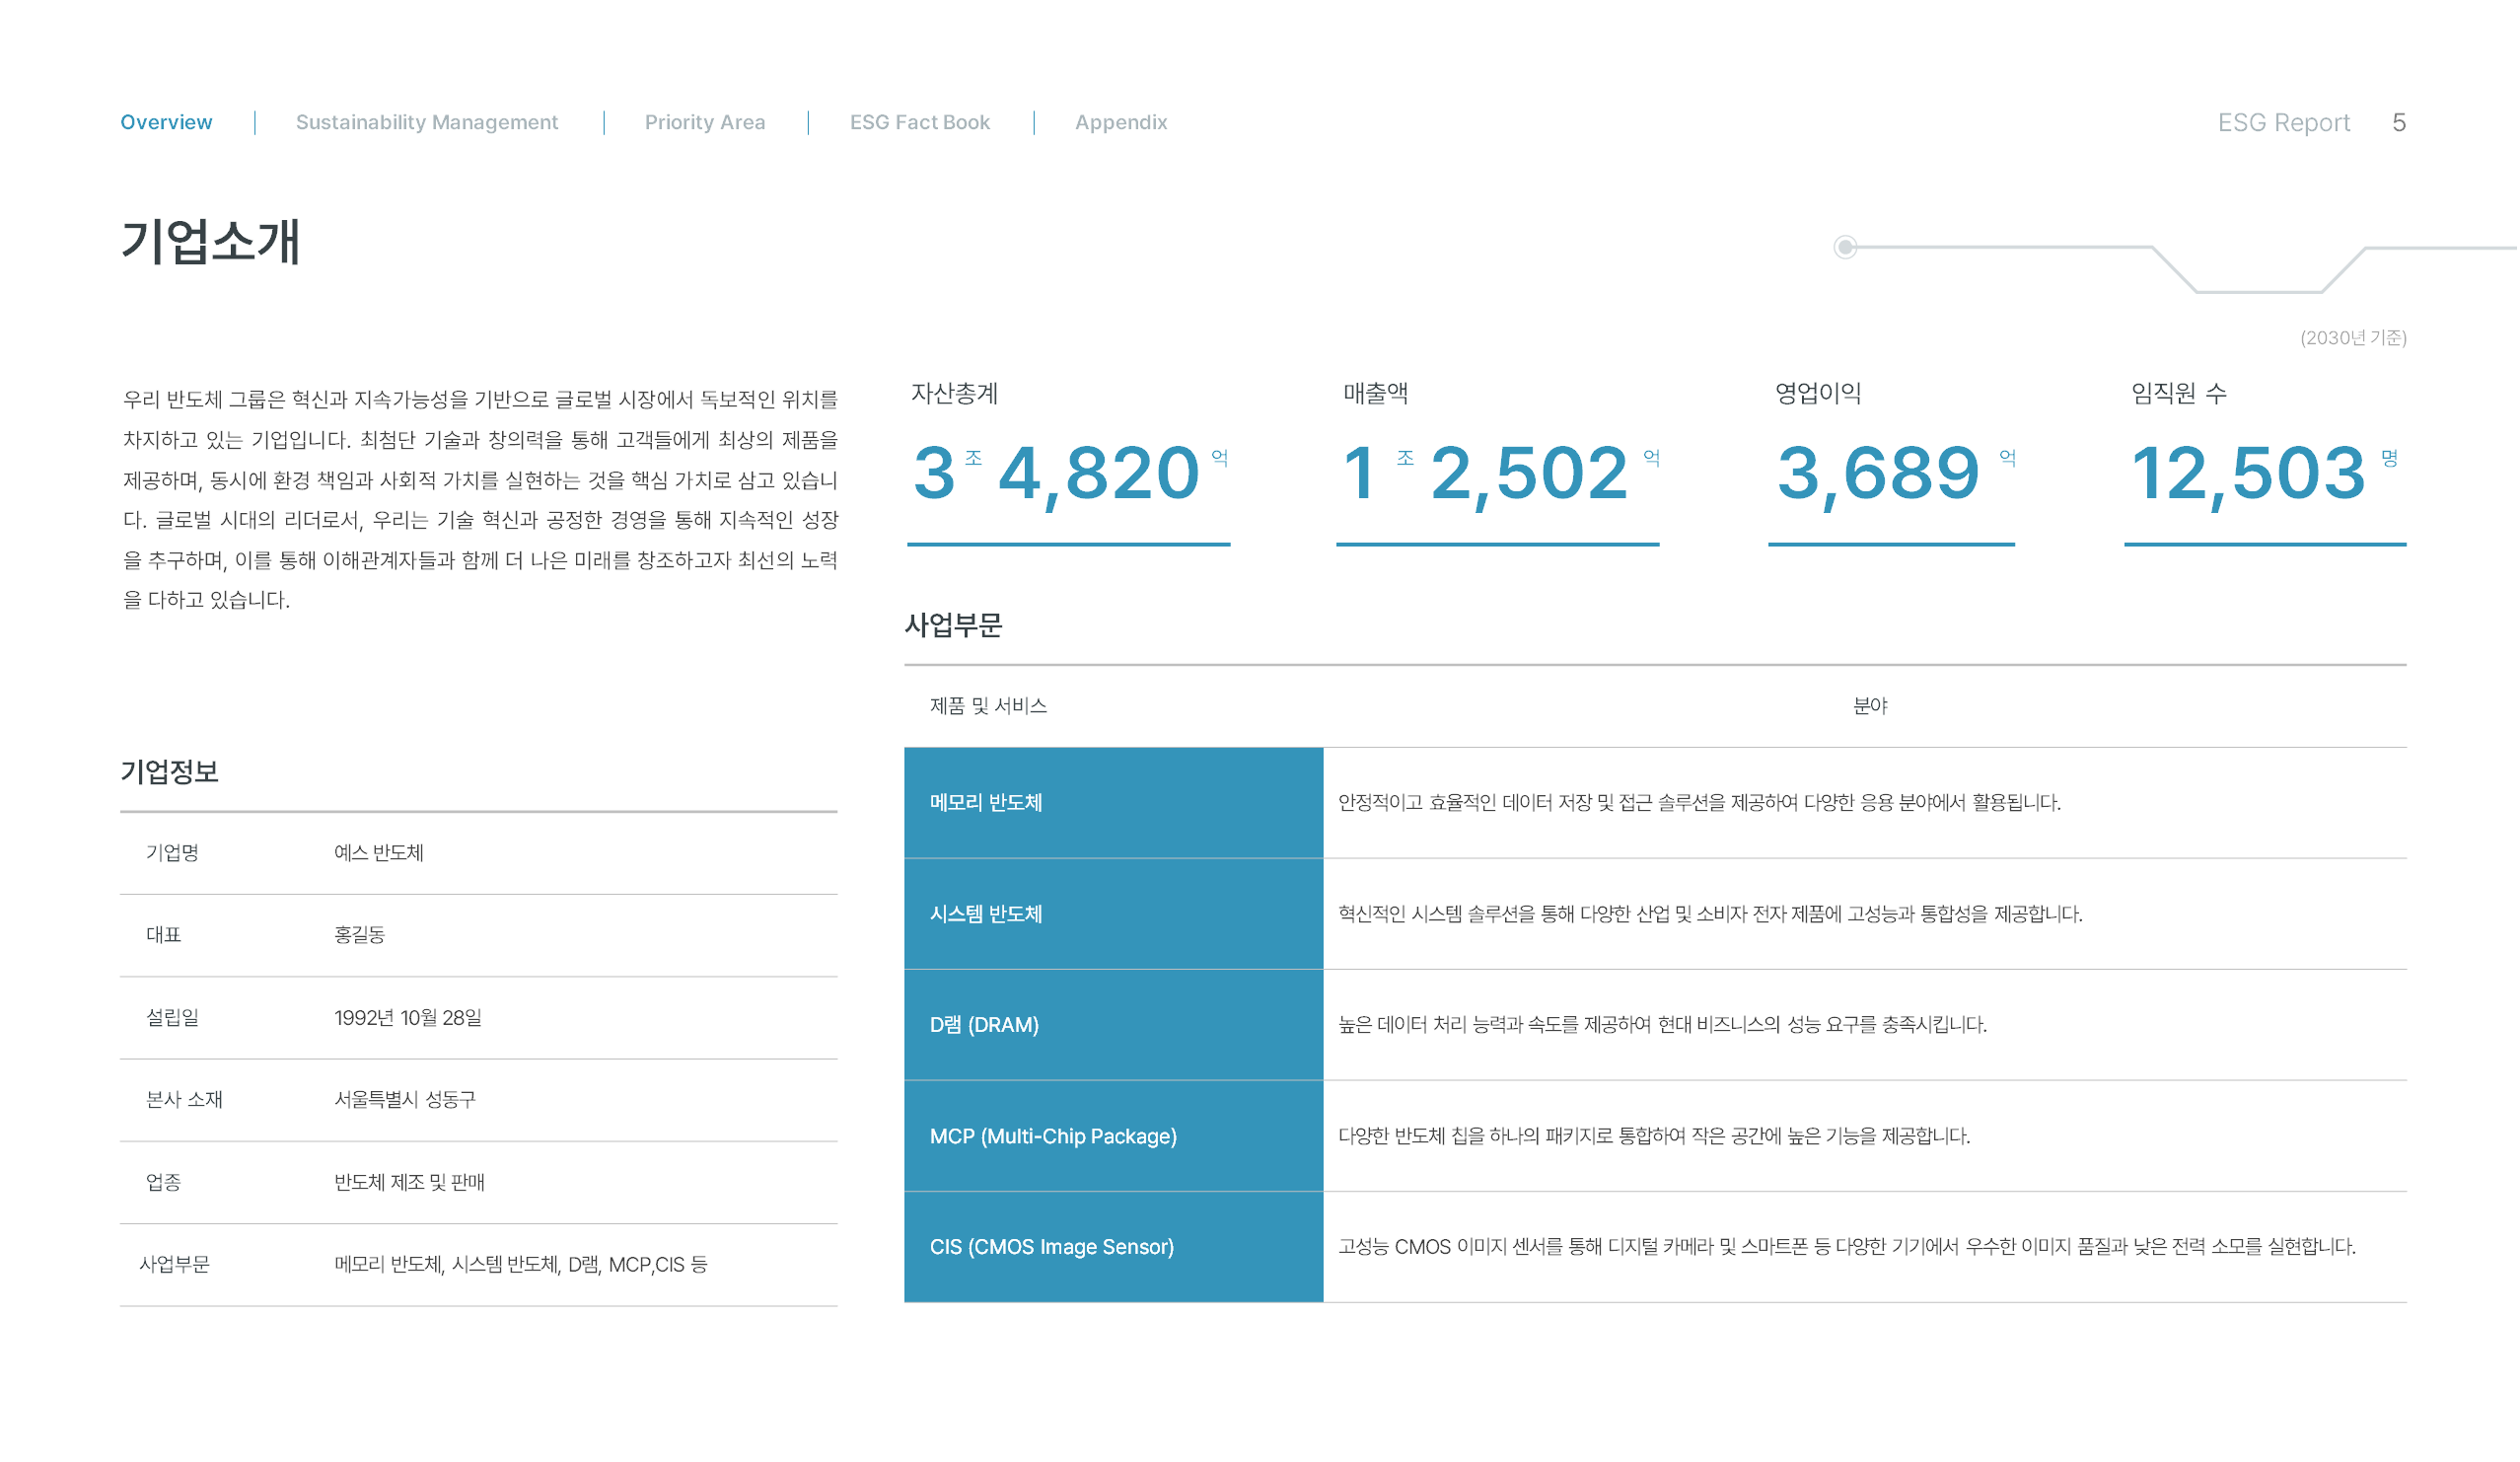The image size is (2520, 1462).
Task: Click the 사업부문 section heading
Action: pos(953,626)
